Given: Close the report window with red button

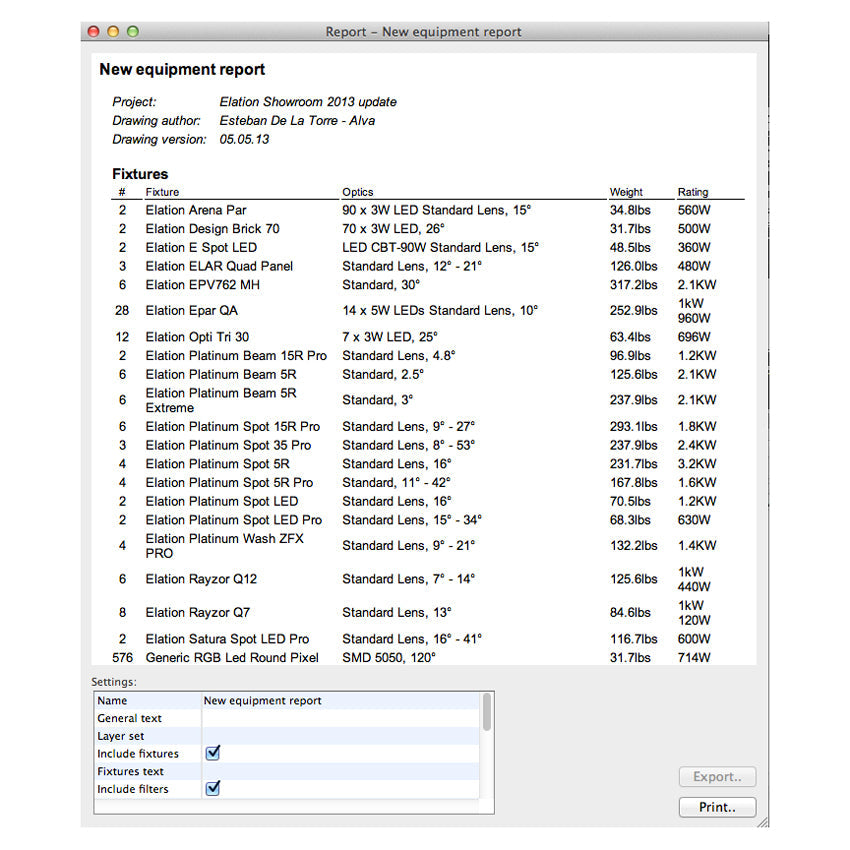Looking at the screenshot, I should tap(94, 32).
